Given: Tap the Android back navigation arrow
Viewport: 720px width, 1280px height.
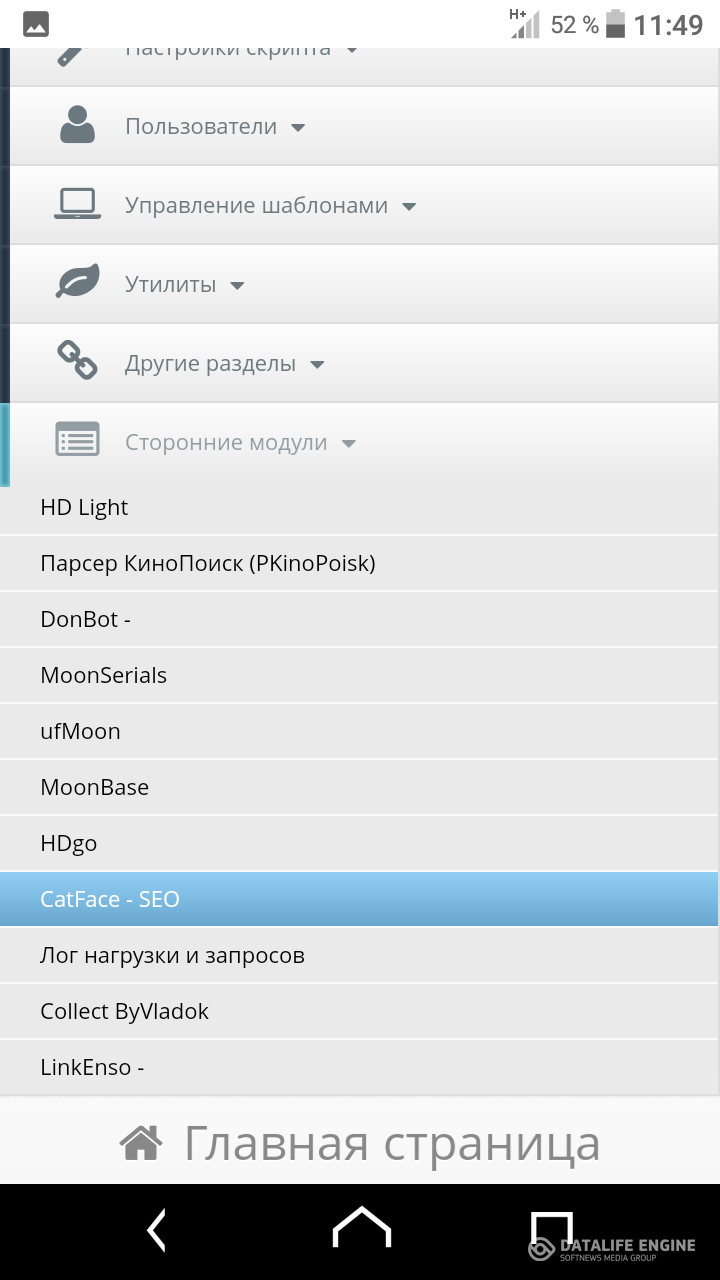Looking at the screenshot, I should (156, 1231).
